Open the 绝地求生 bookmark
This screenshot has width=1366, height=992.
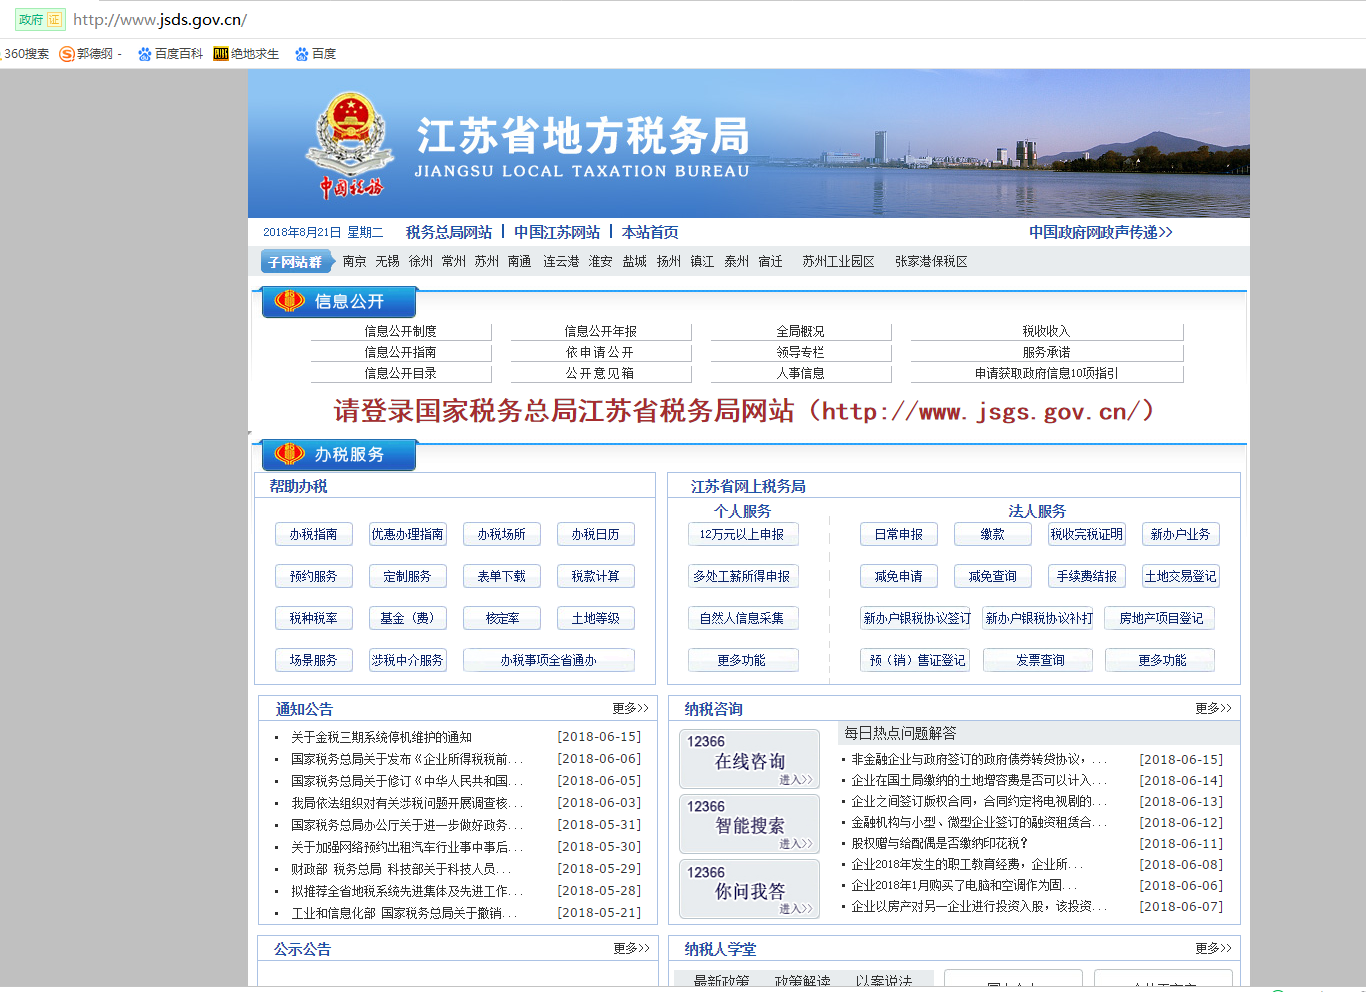[246, 54]
